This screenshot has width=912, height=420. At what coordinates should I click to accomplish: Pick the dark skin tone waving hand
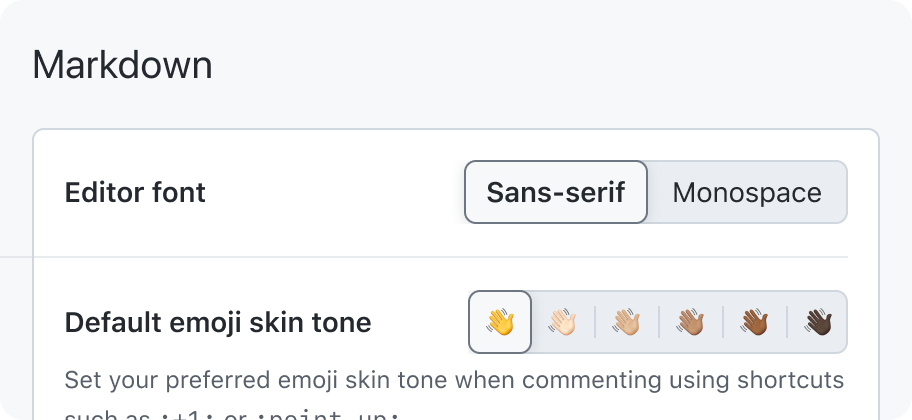[x=818, y=322]
